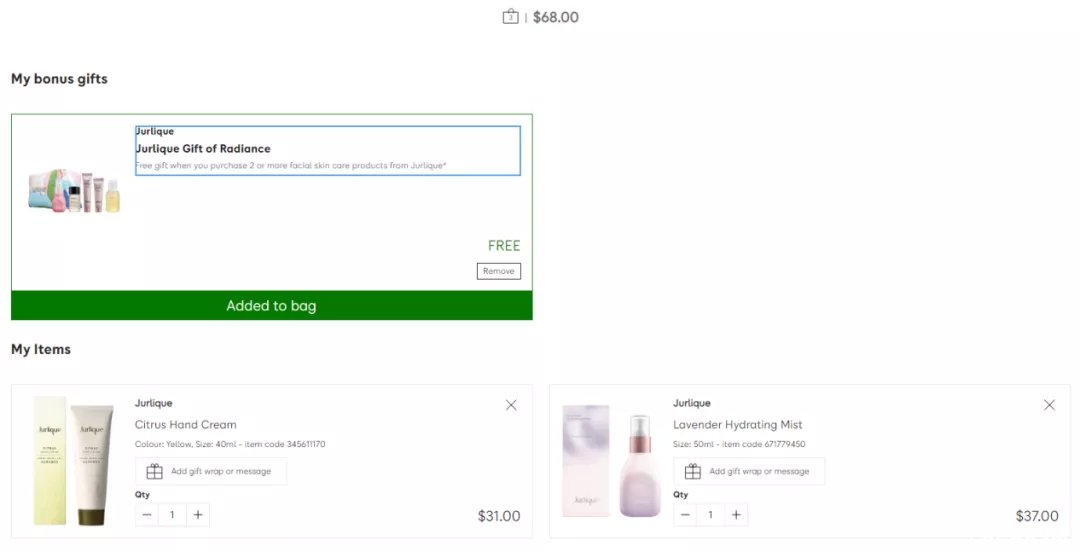The image size is (1080, 552).
Task: Increase Citrus Hand Cream quantity with plus
Action: [x=198, y=515]
